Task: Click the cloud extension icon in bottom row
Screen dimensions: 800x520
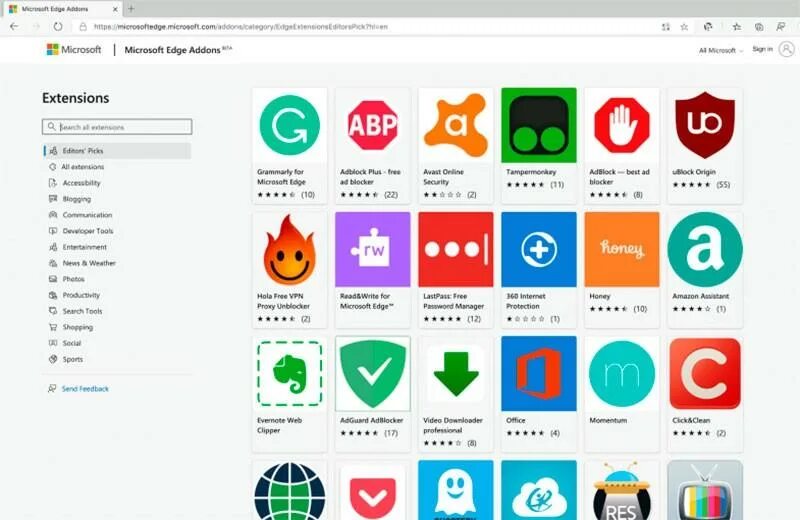Action: [539, 490]
